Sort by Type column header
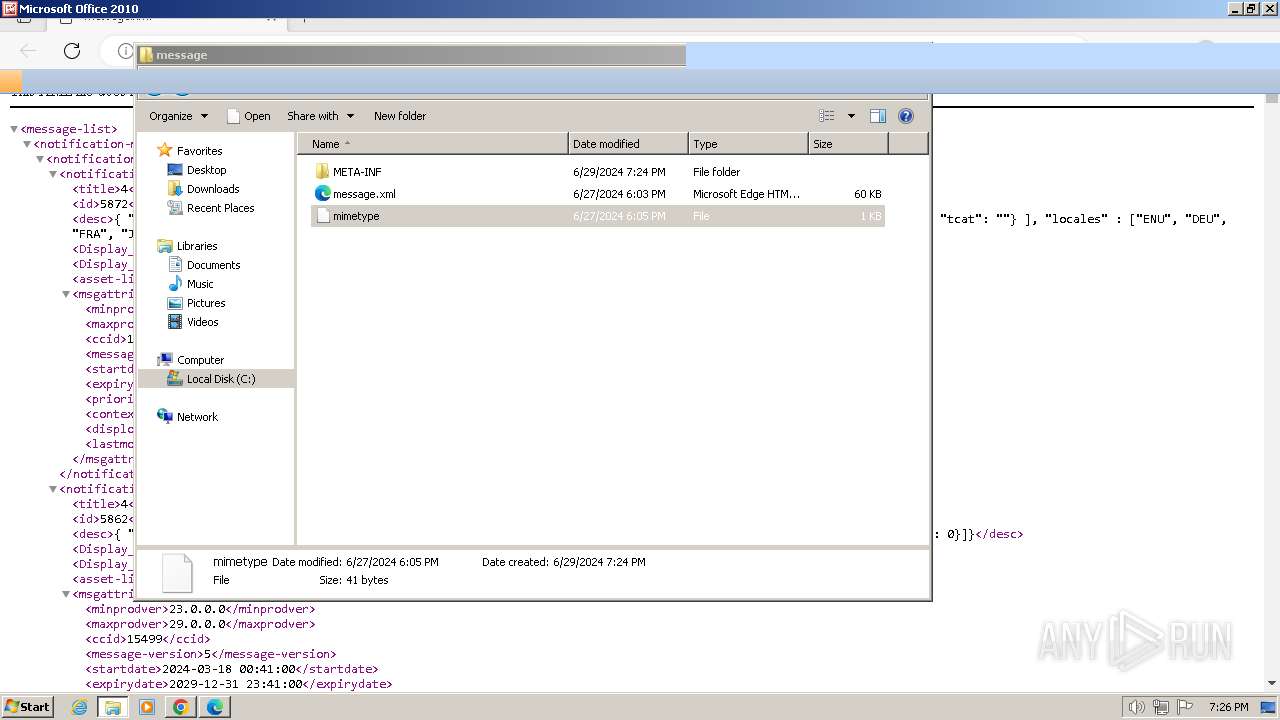Image resolution: width=1280 pixels, height=720 pixels. click(748, 144)
